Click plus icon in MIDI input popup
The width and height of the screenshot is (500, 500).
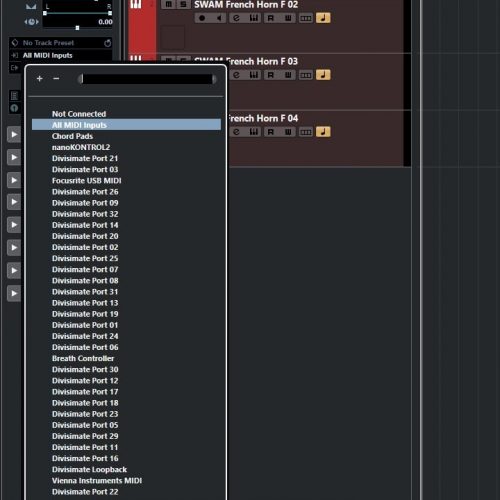click(x=40, y=79)
